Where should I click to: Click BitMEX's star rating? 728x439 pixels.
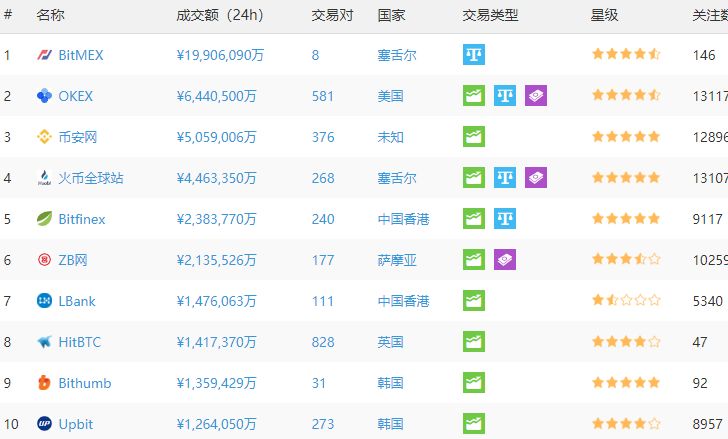point(626,54)
